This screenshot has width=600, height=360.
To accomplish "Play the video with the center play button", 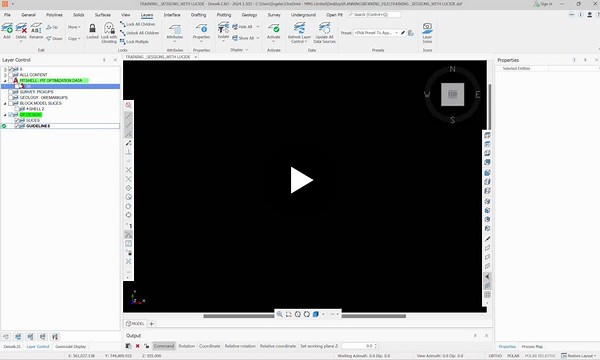I will click(x=302, y=180).
